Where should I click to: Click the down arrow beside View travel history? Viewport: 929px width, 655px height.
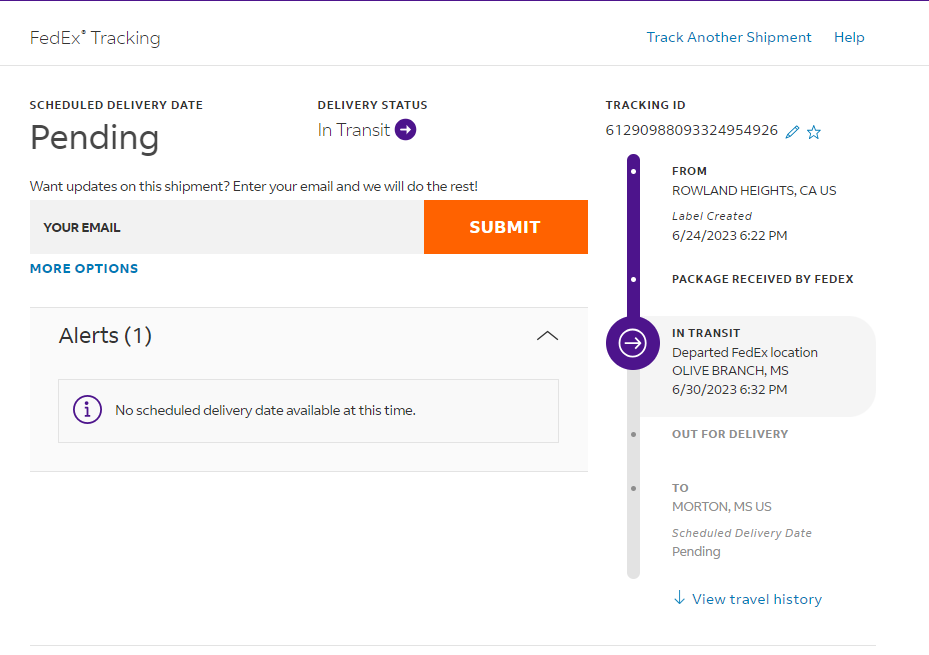[x=680, y=598]
